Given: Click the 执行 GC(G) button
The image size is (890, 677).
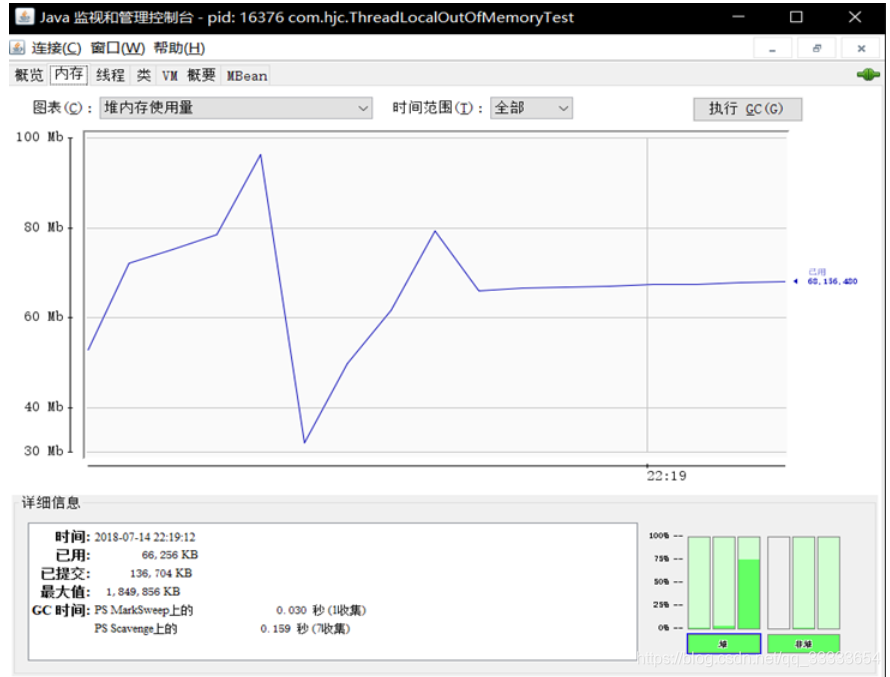Looking at the screenshot, I should 747,109.
